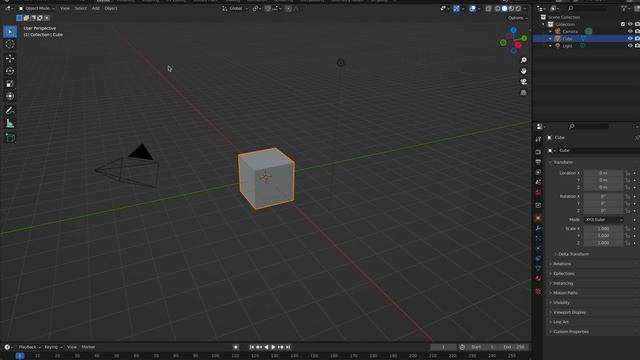Select the Select Box tool

coord(10,31)
